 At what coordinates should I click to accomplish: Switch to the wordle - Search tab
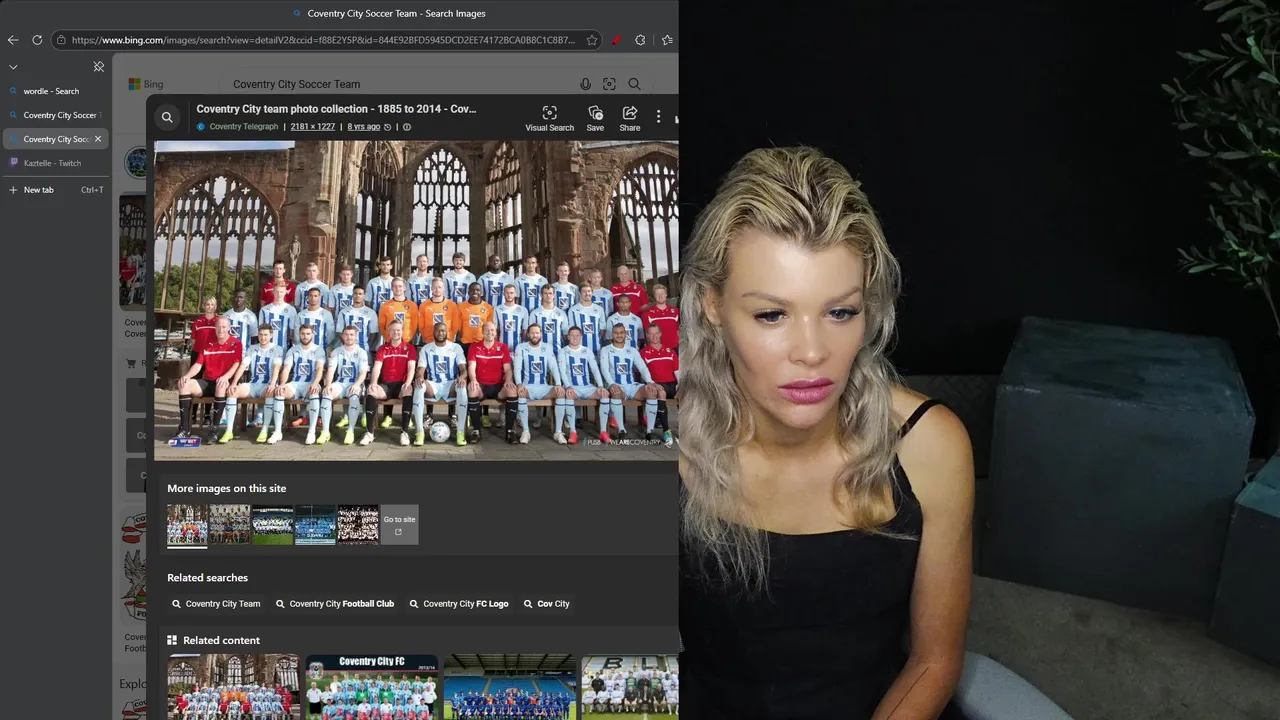[x=55, y=91]
